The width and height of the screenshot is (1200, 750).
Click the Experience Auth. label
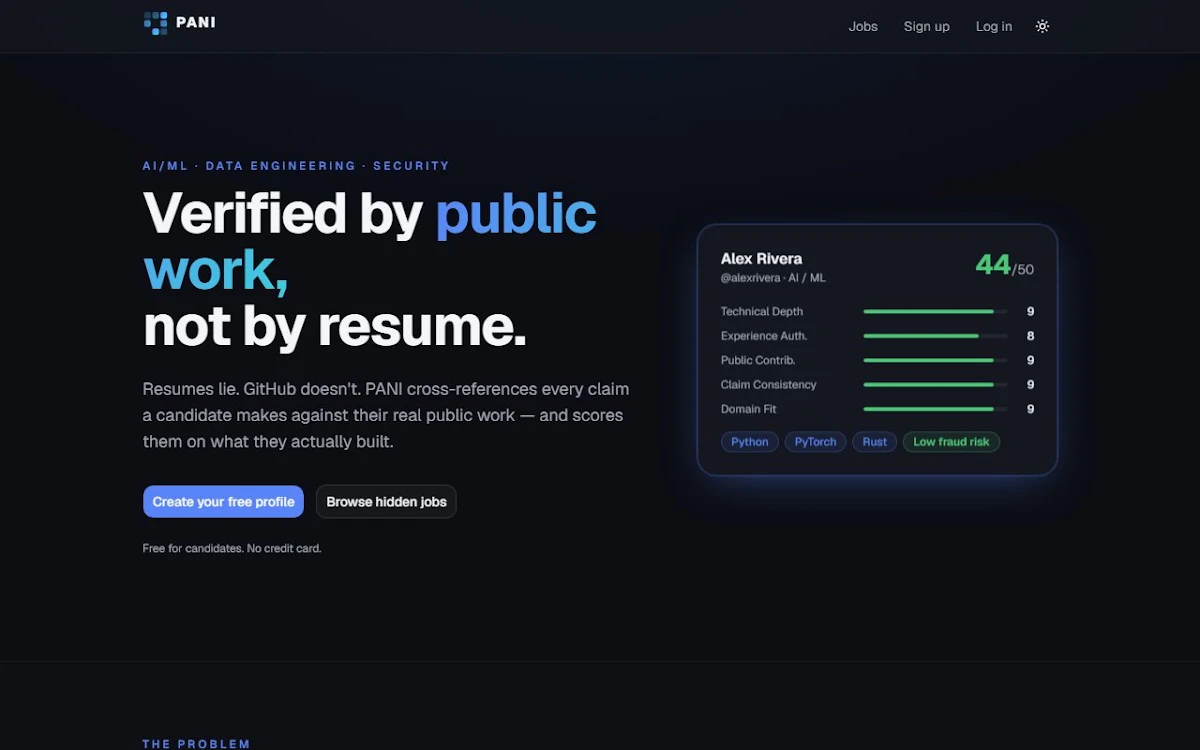764,336
